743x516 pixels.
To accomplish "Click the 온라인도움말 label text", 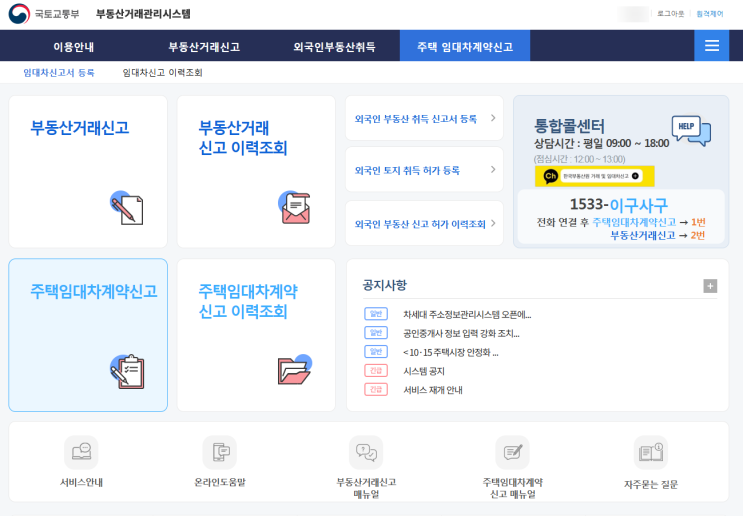I will (220, 482).
